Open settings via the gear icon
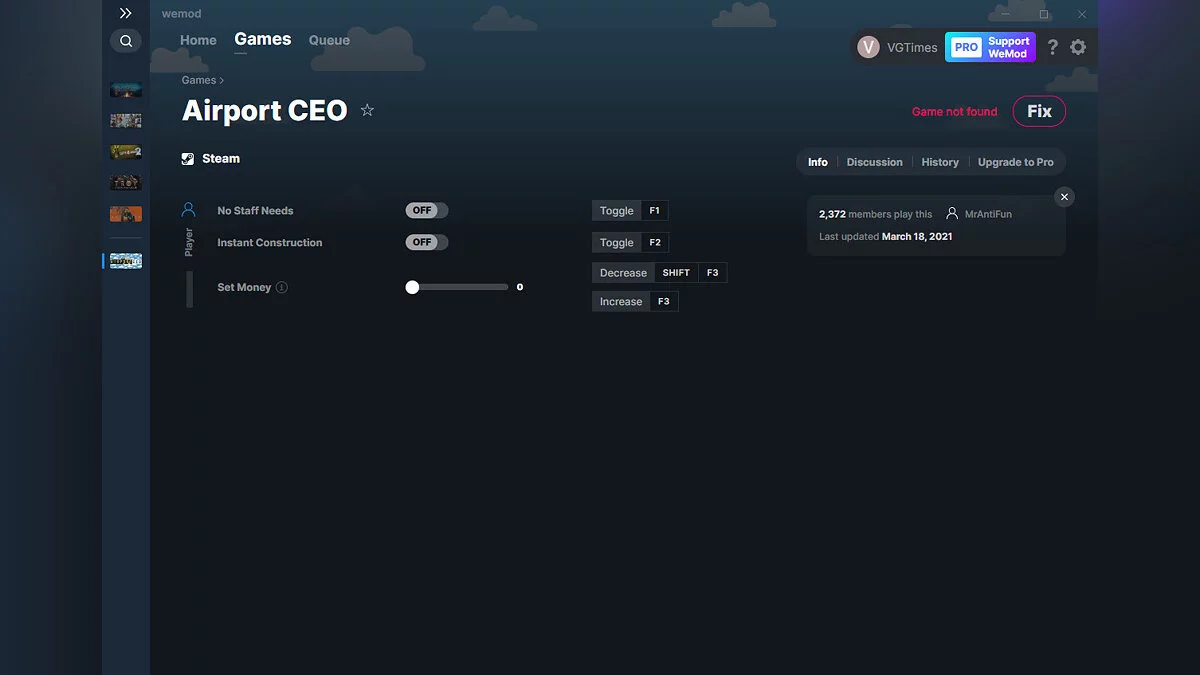 (x=1078, y=47)
